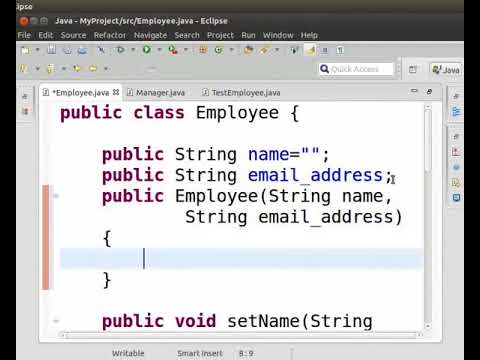480x360 pixels.
Task: Open the File menu
Action: tap(24, 35)
